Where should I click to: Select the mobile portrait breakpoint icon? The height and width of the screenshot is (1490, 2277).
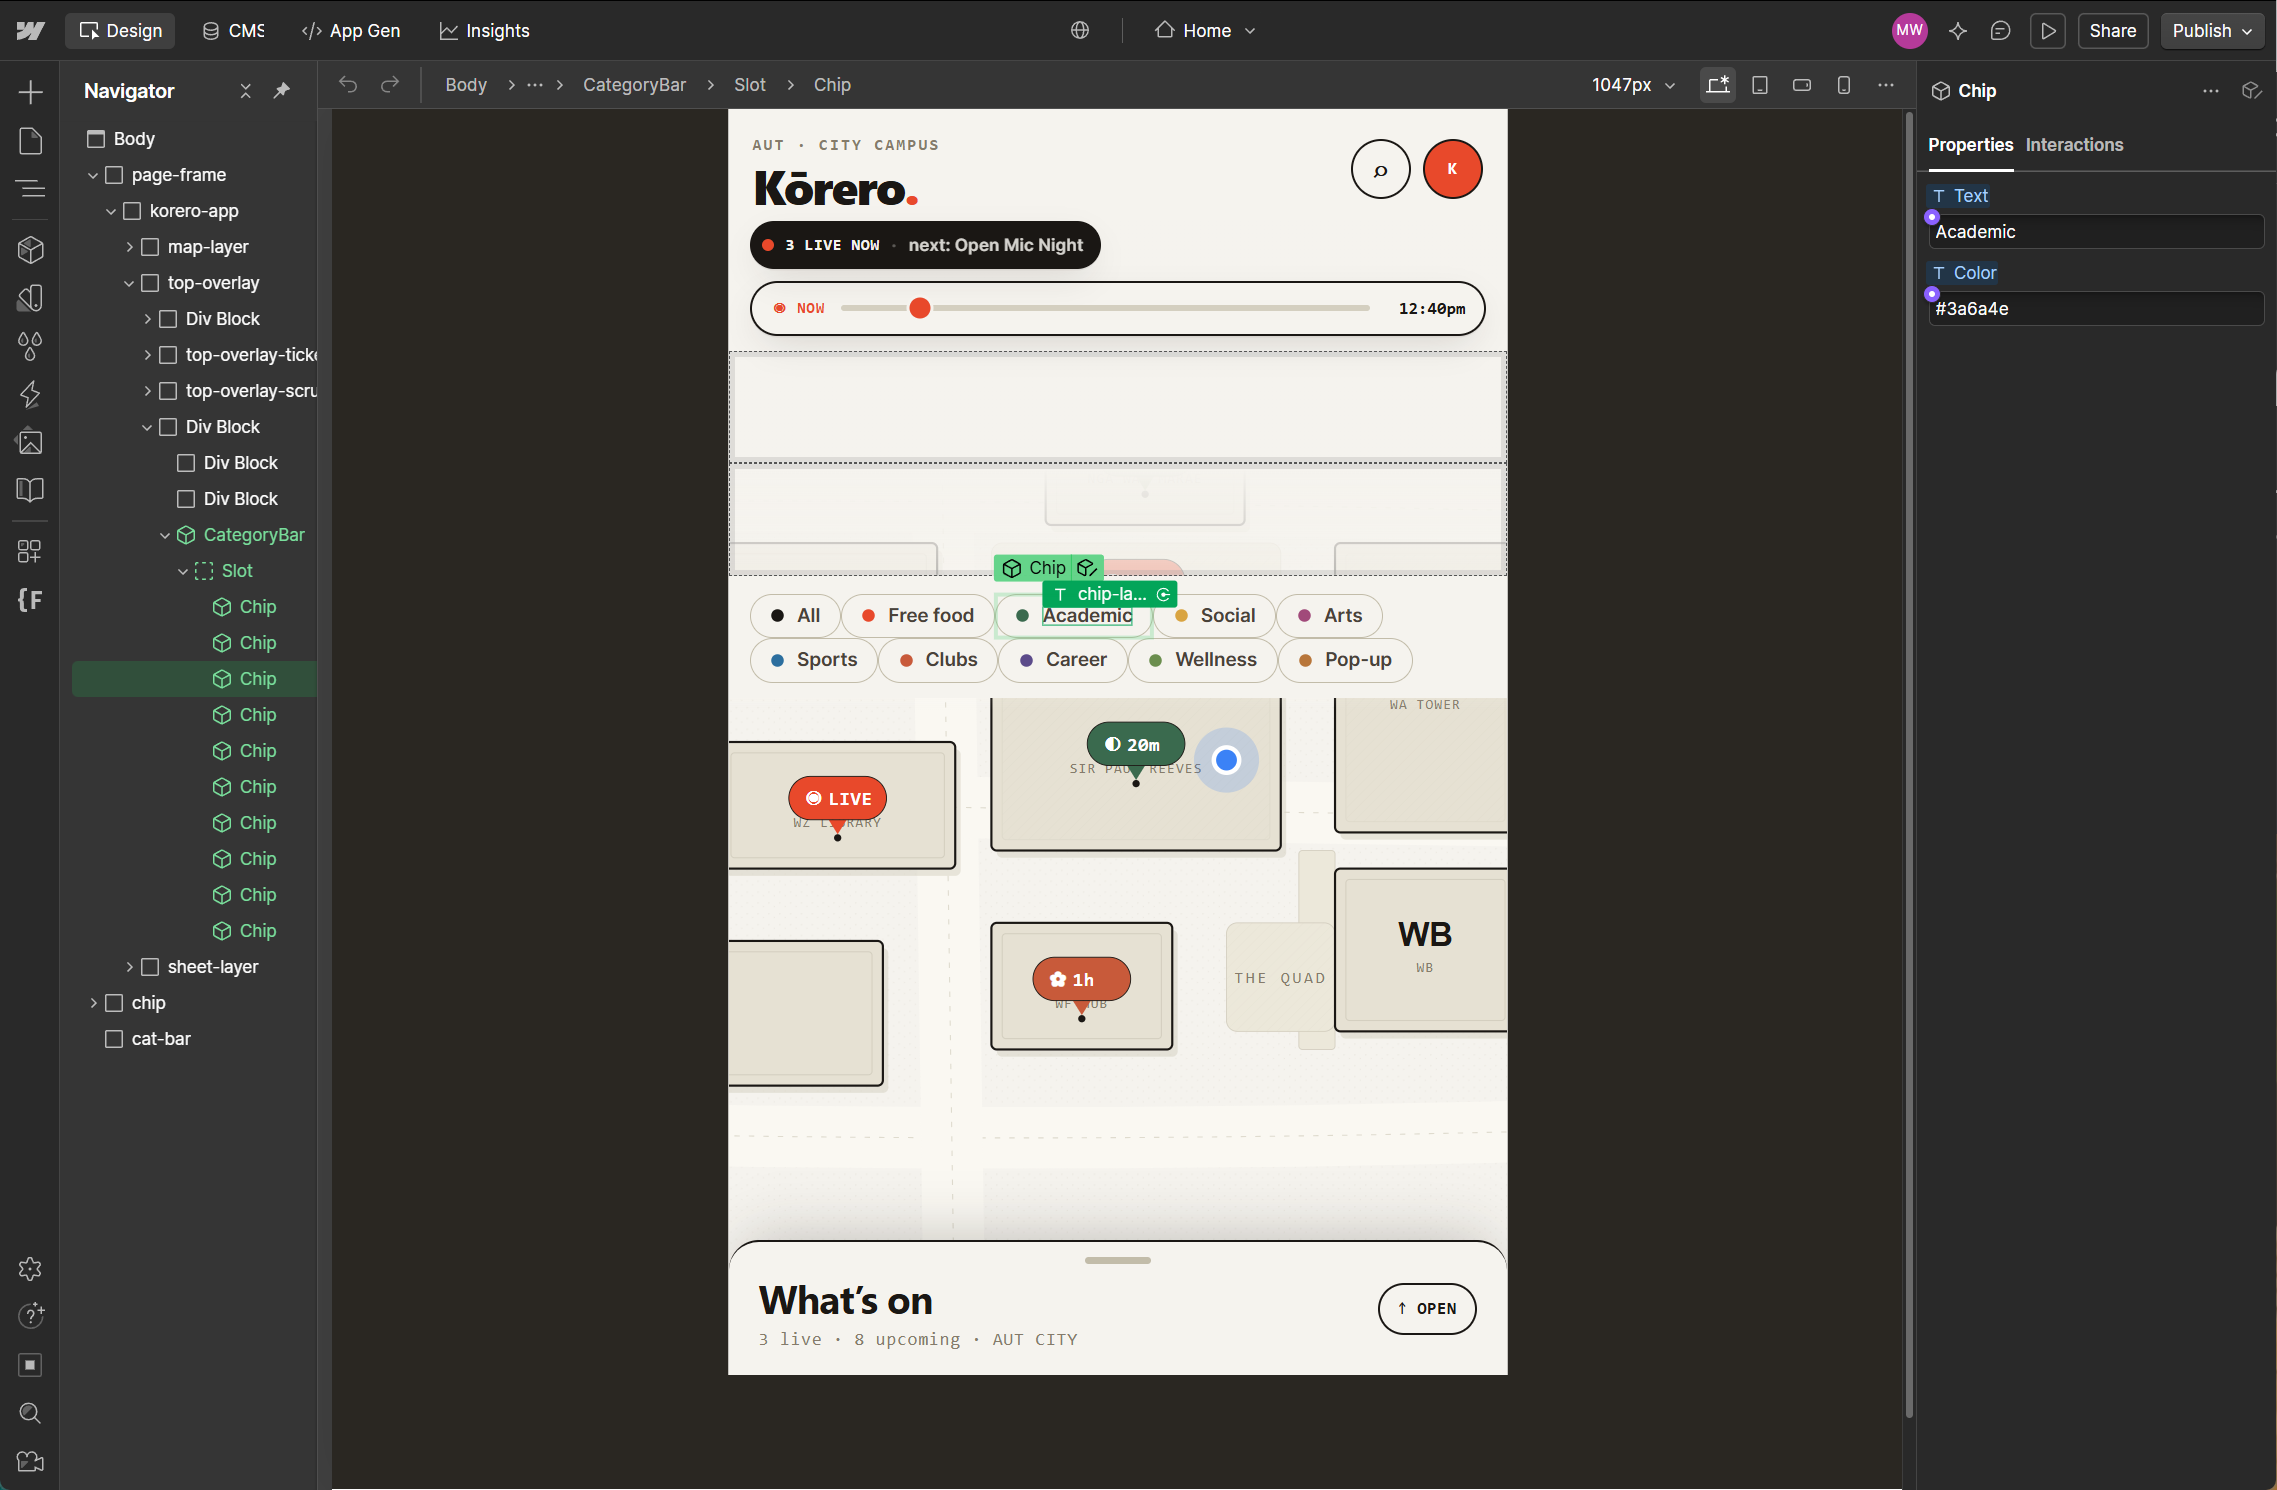point(1843,85)
